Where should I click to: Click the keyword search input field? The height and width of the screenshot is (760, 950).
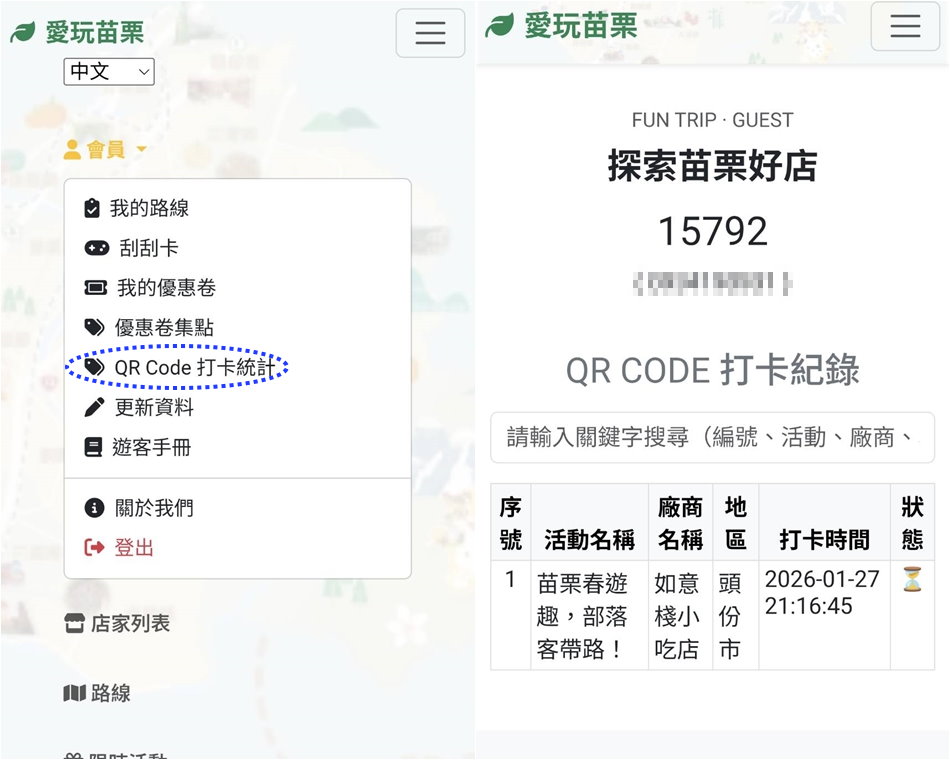point(712,438)
